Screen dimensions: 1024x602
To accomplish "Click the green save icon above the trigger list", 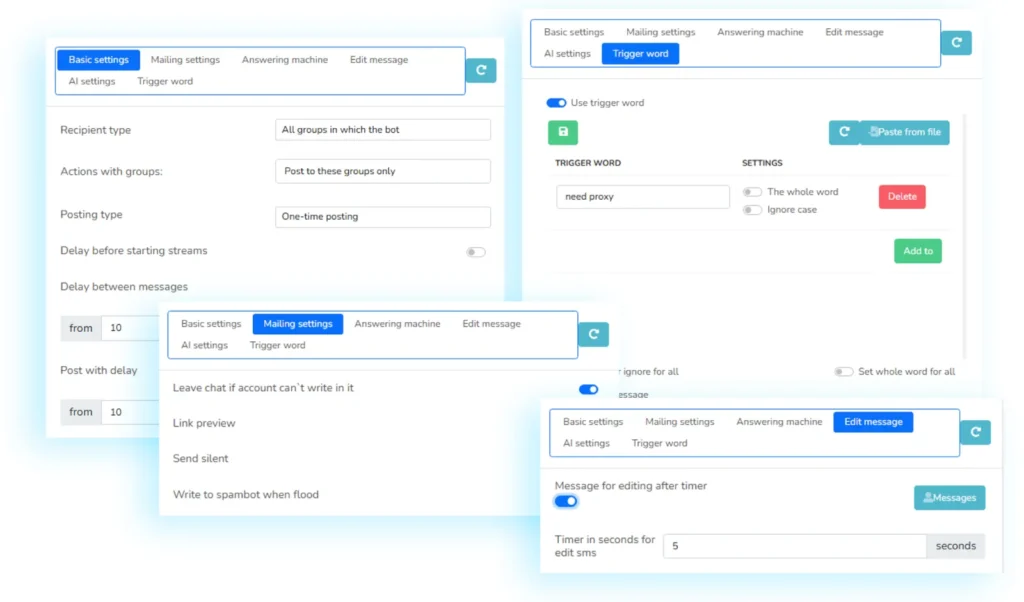I will coord(562,132).
